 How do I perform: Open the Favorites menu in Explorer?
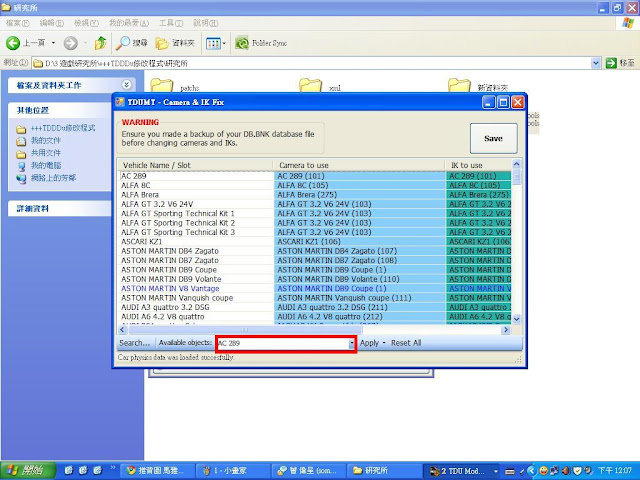[129, 23]
